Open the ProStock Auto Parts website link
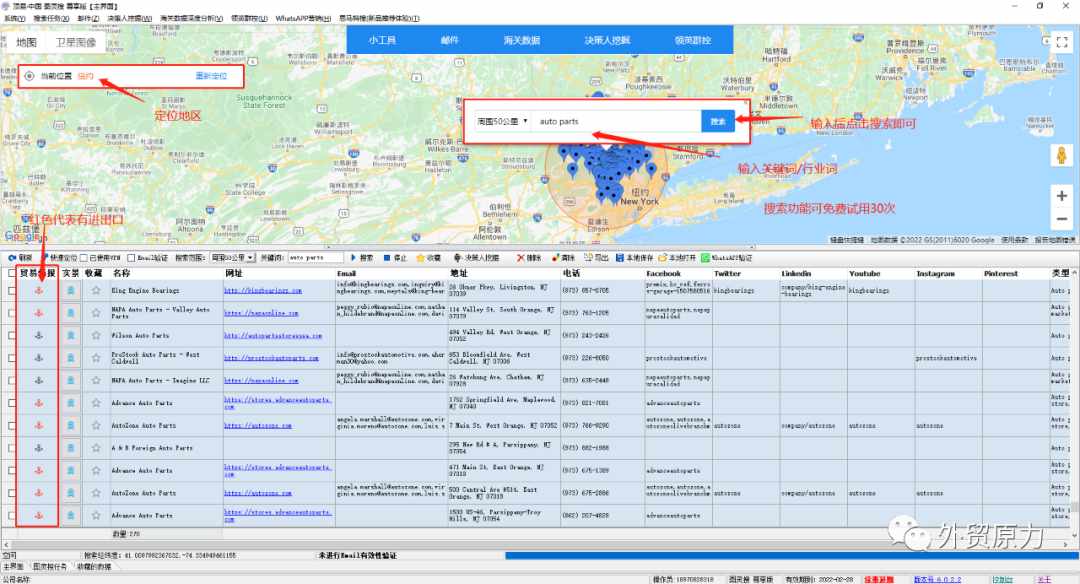The image size is (1080, 584). pyautogui.click(x=271, y=358)
